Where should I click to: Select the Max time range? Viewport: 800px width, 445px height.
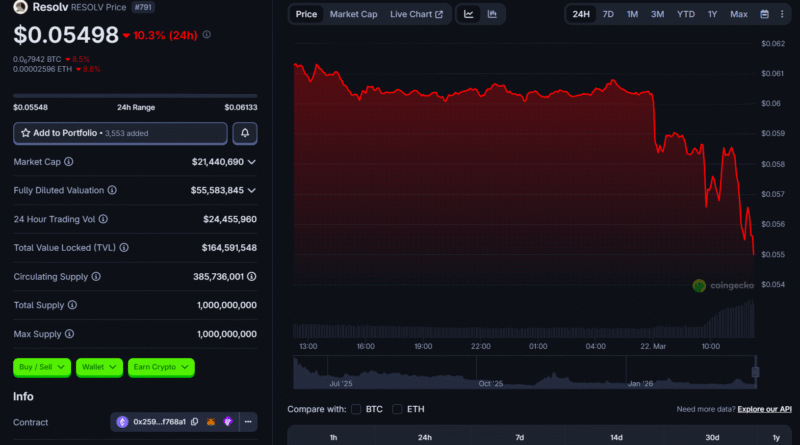pos(739,14)
